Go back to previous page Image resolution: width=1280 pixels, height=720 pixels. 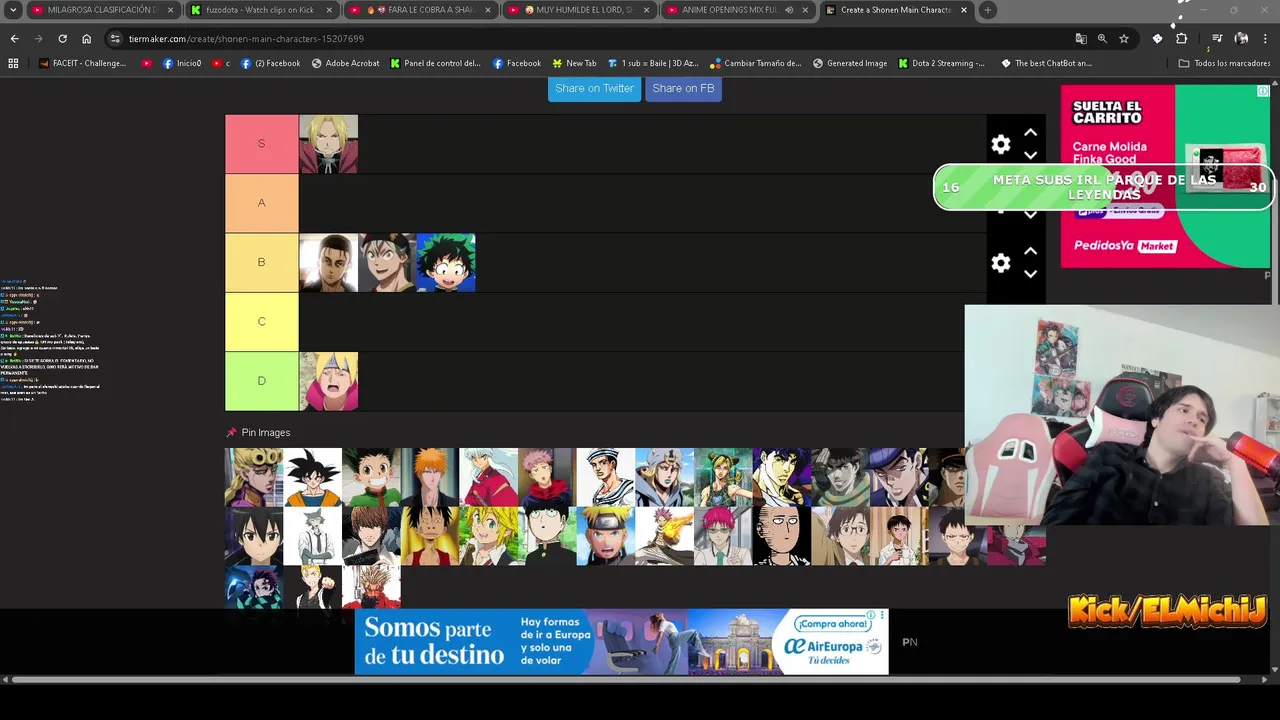(x=14, y=38)
